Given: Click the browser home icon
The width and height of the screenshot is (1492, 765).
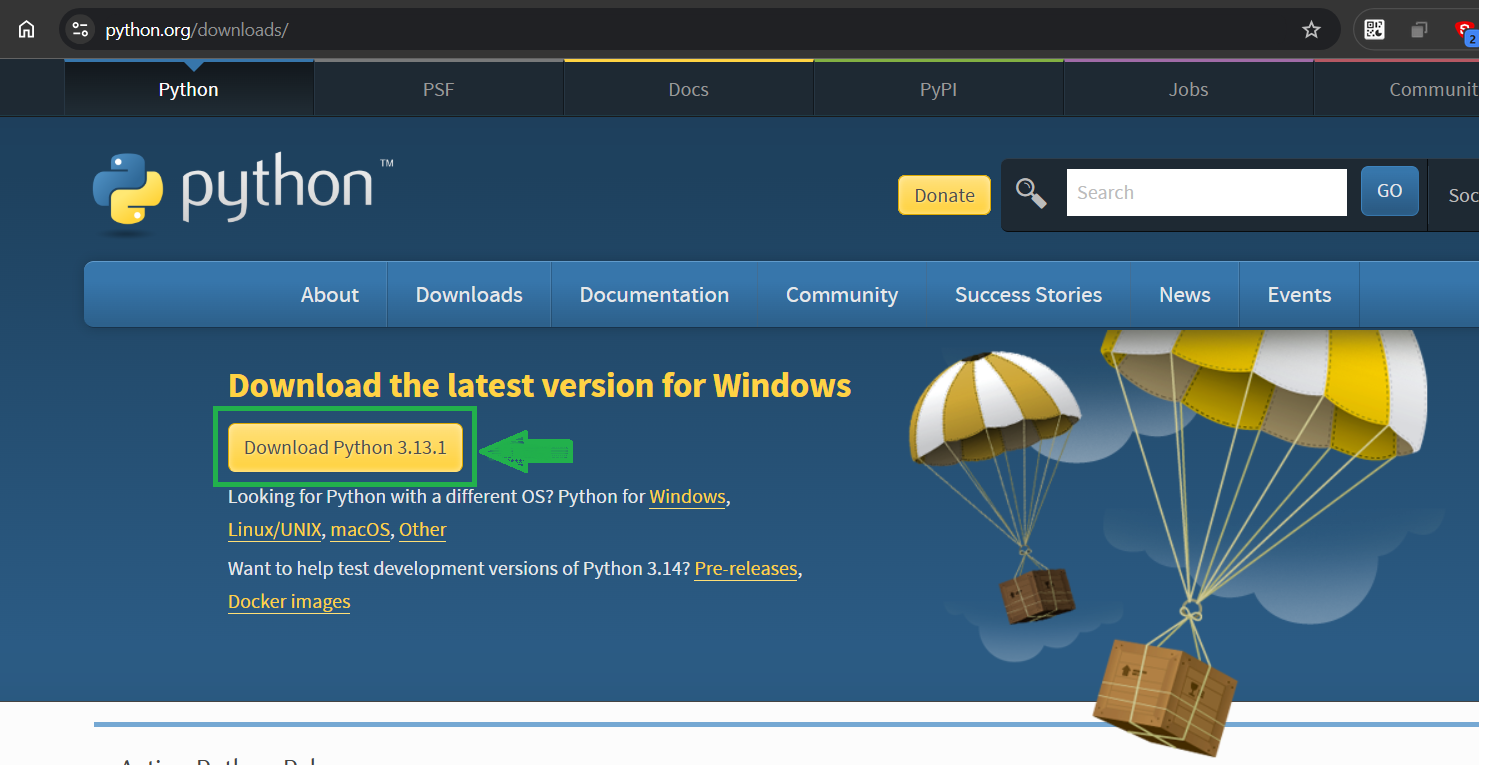Looking at the screenshot, I should tap(26, 30).
